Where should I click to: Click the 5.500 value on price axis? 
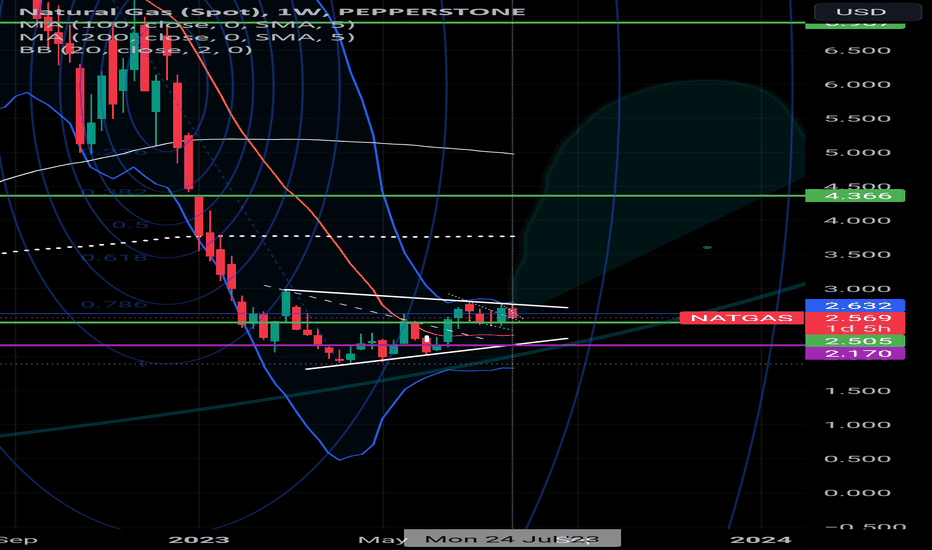coord(857,118)
